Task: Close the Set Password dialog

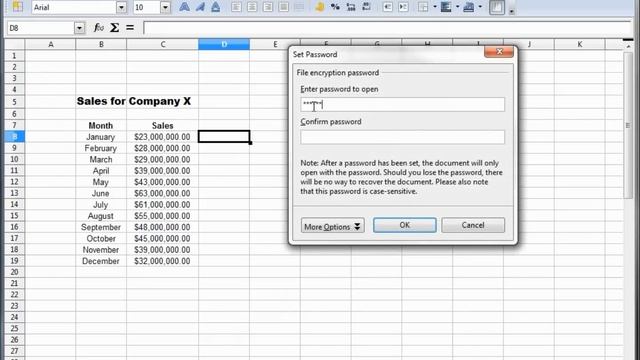Action: click(x=499, y=51)
